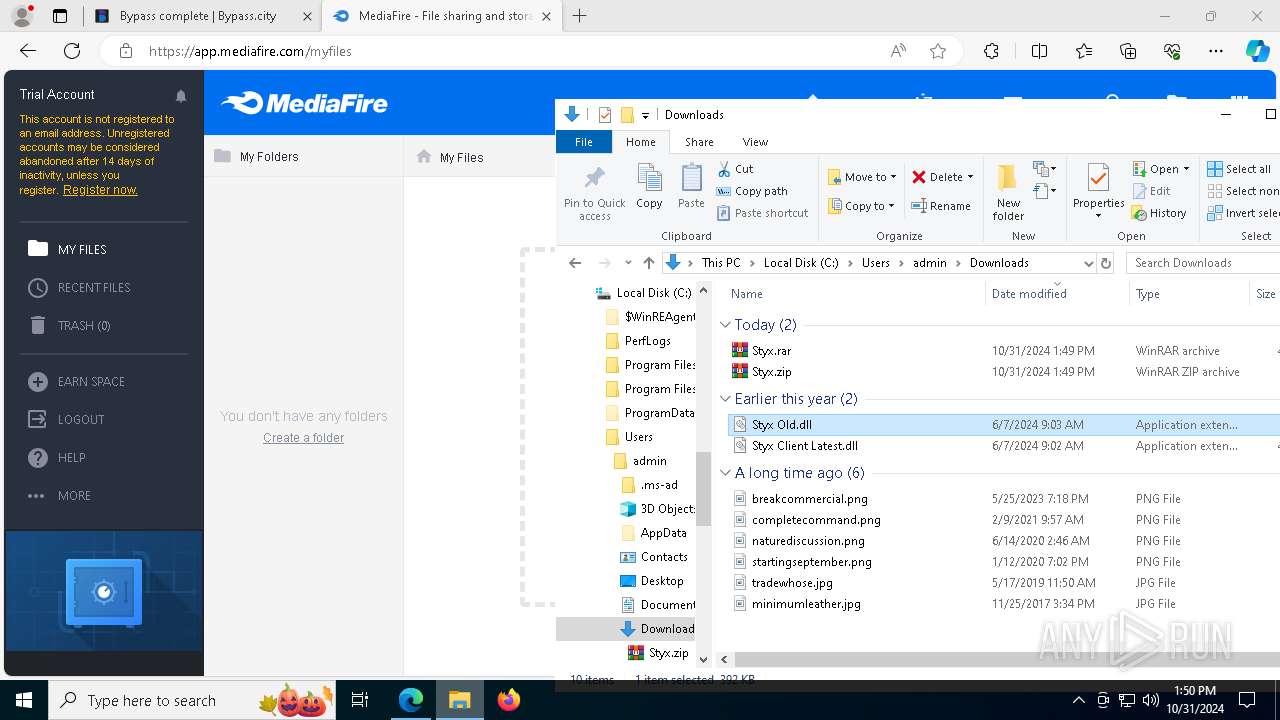The height and width of the screenshot is (720, 1280).
Task: Collapse A long time ago group
Action: (x=726, y=473)
